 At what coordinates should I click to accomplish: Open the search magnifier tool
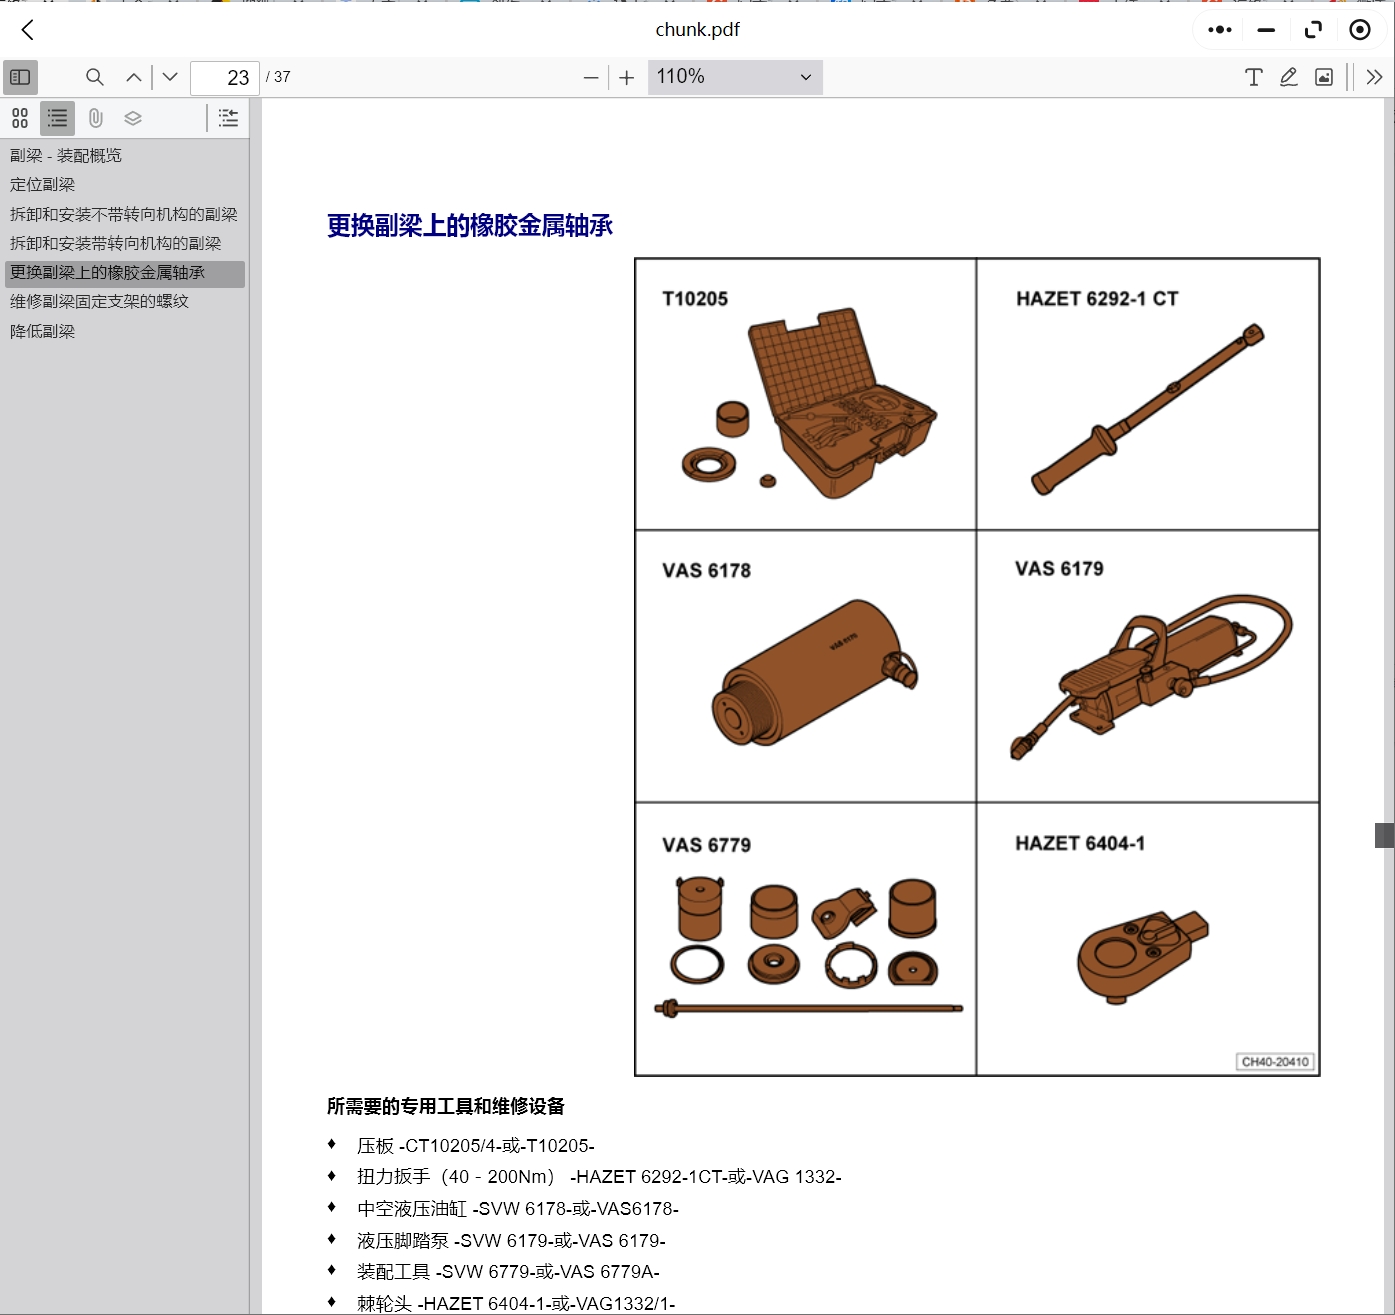(95, 77)
